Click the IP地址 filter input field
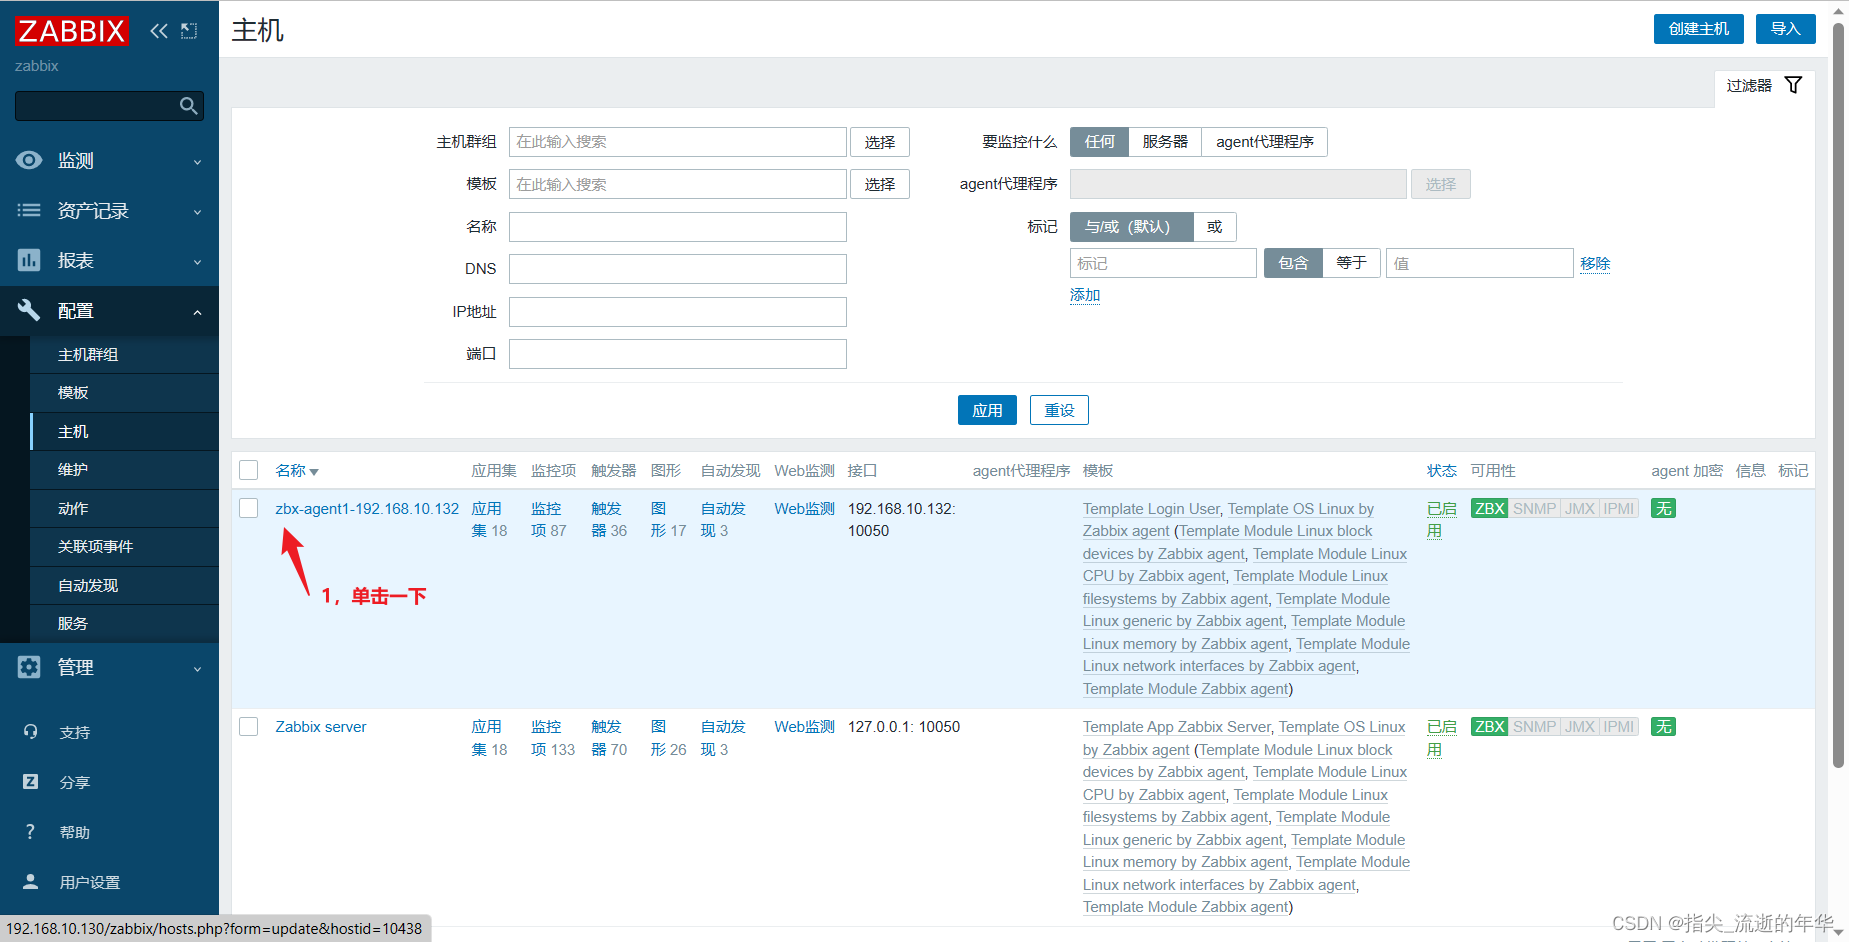The image size is (1849, 942). 678,312
